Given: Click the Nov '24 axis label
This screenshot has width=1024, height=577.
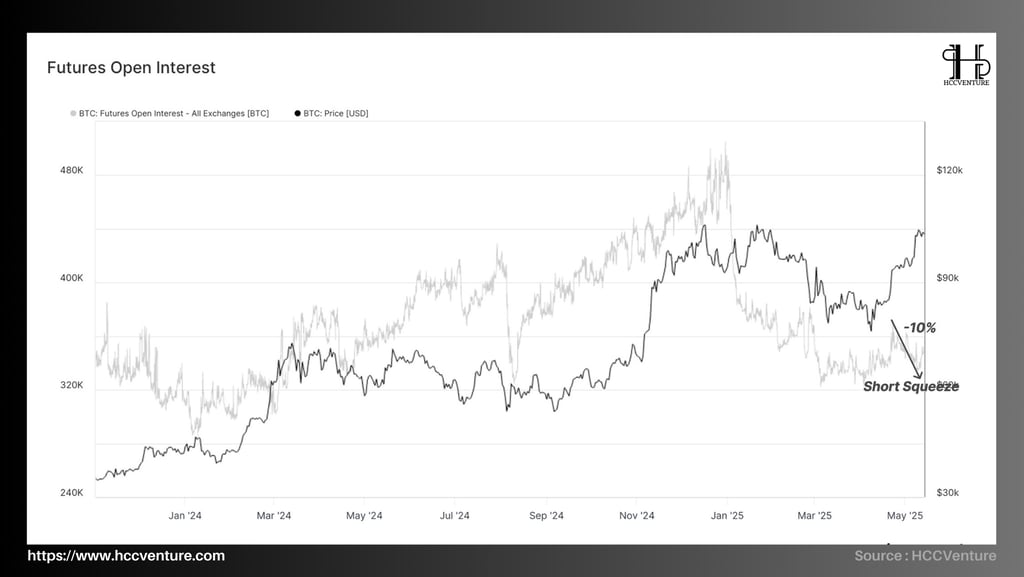Looking at the screenshot, I should (x=637, y=516).
